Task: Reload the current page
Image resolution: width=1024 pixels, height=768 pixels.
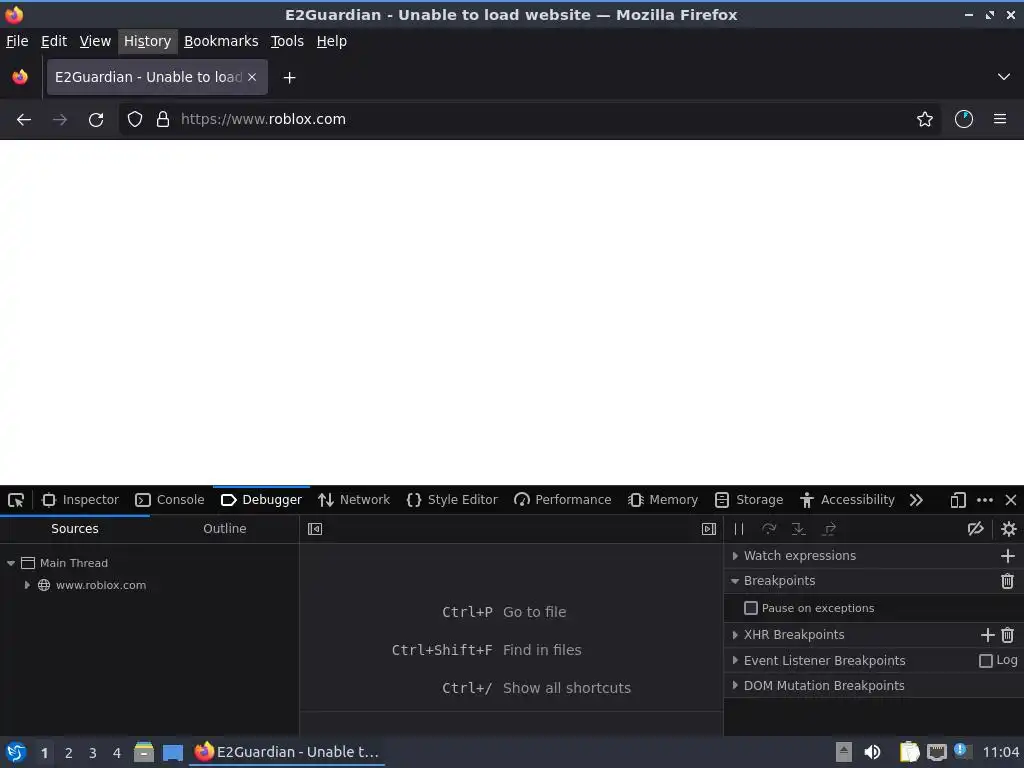Action: coord(96,120)
